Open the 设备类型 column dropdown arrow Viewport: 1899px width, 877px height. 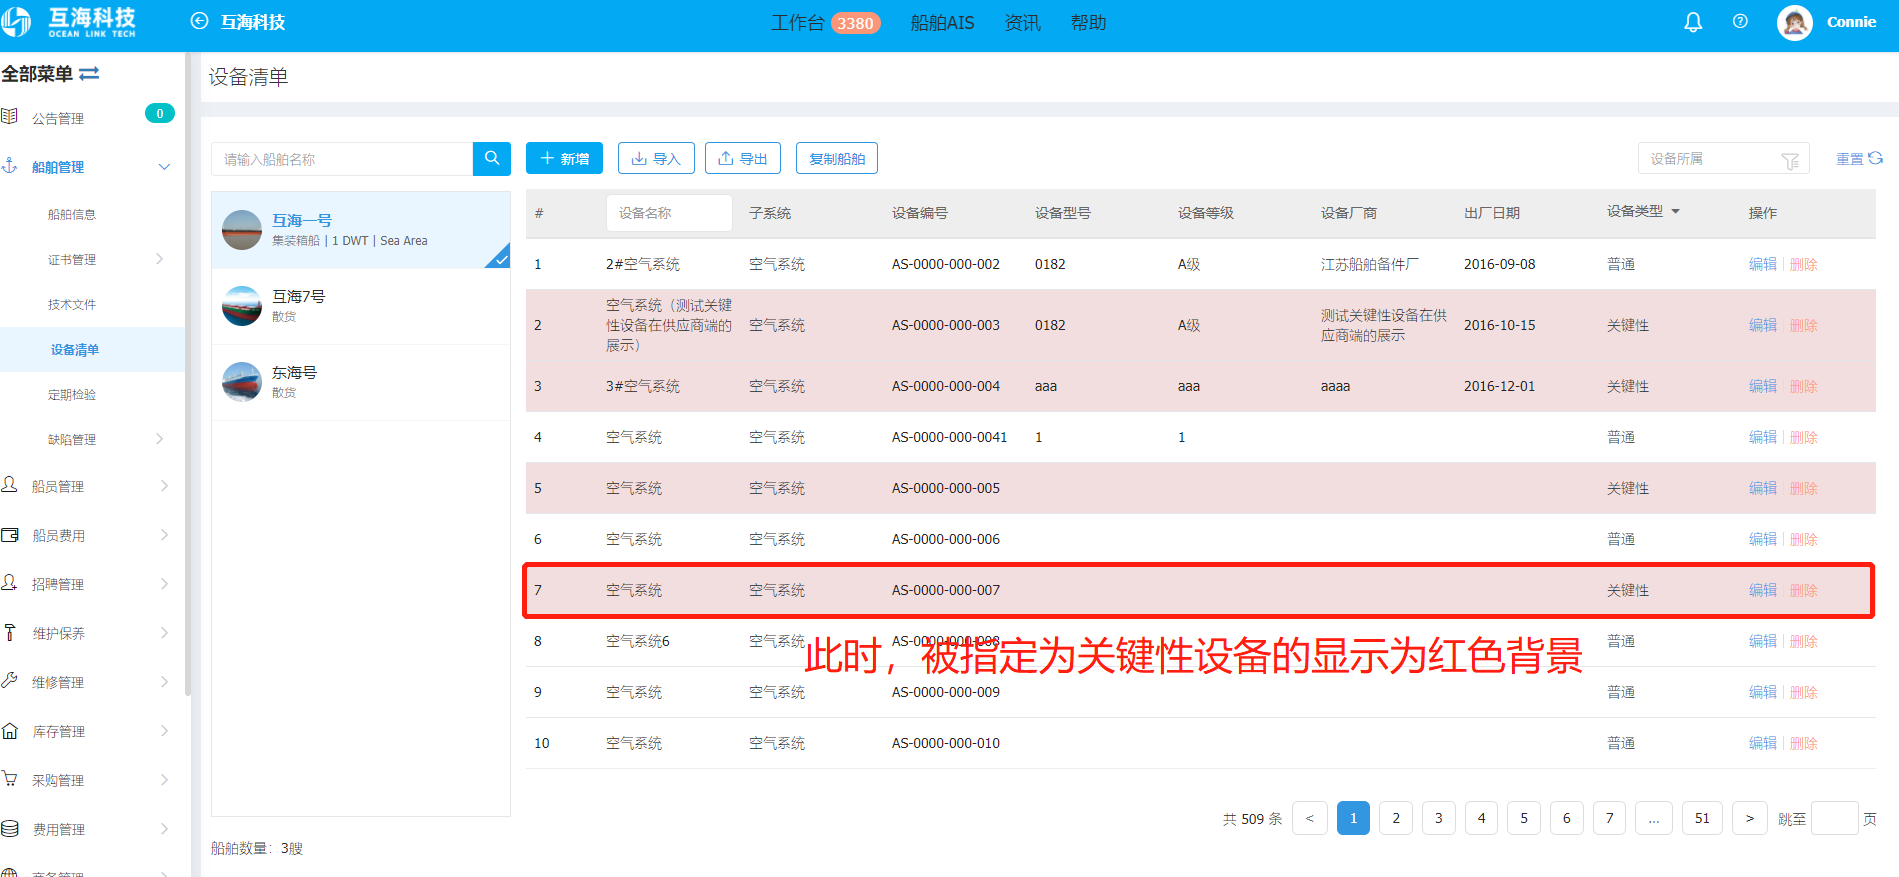coord(1675,211)
